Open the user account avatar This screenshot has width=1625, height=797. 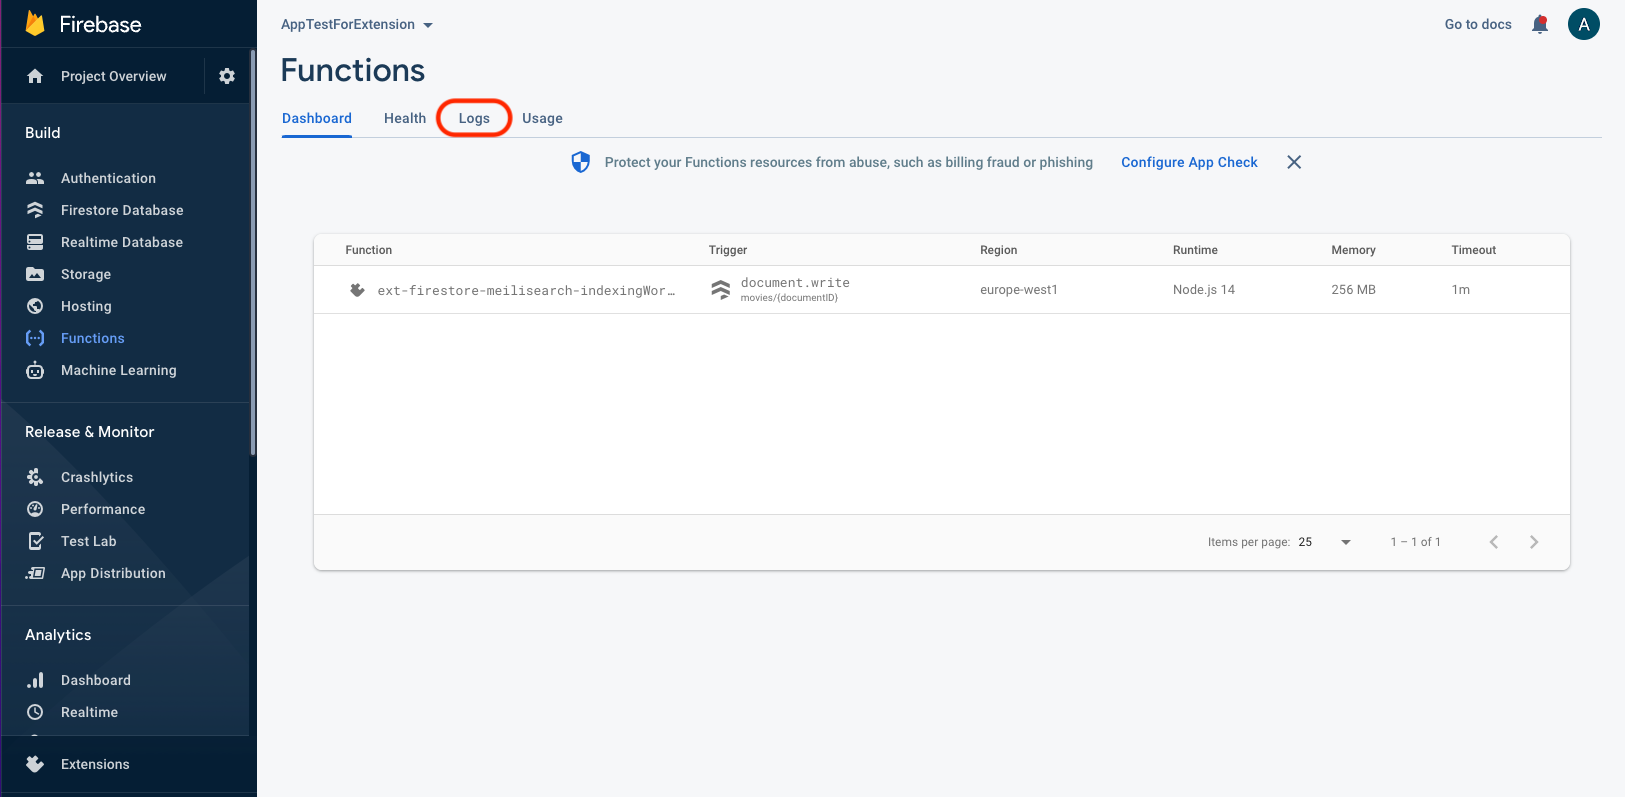tap(1584, 24)
